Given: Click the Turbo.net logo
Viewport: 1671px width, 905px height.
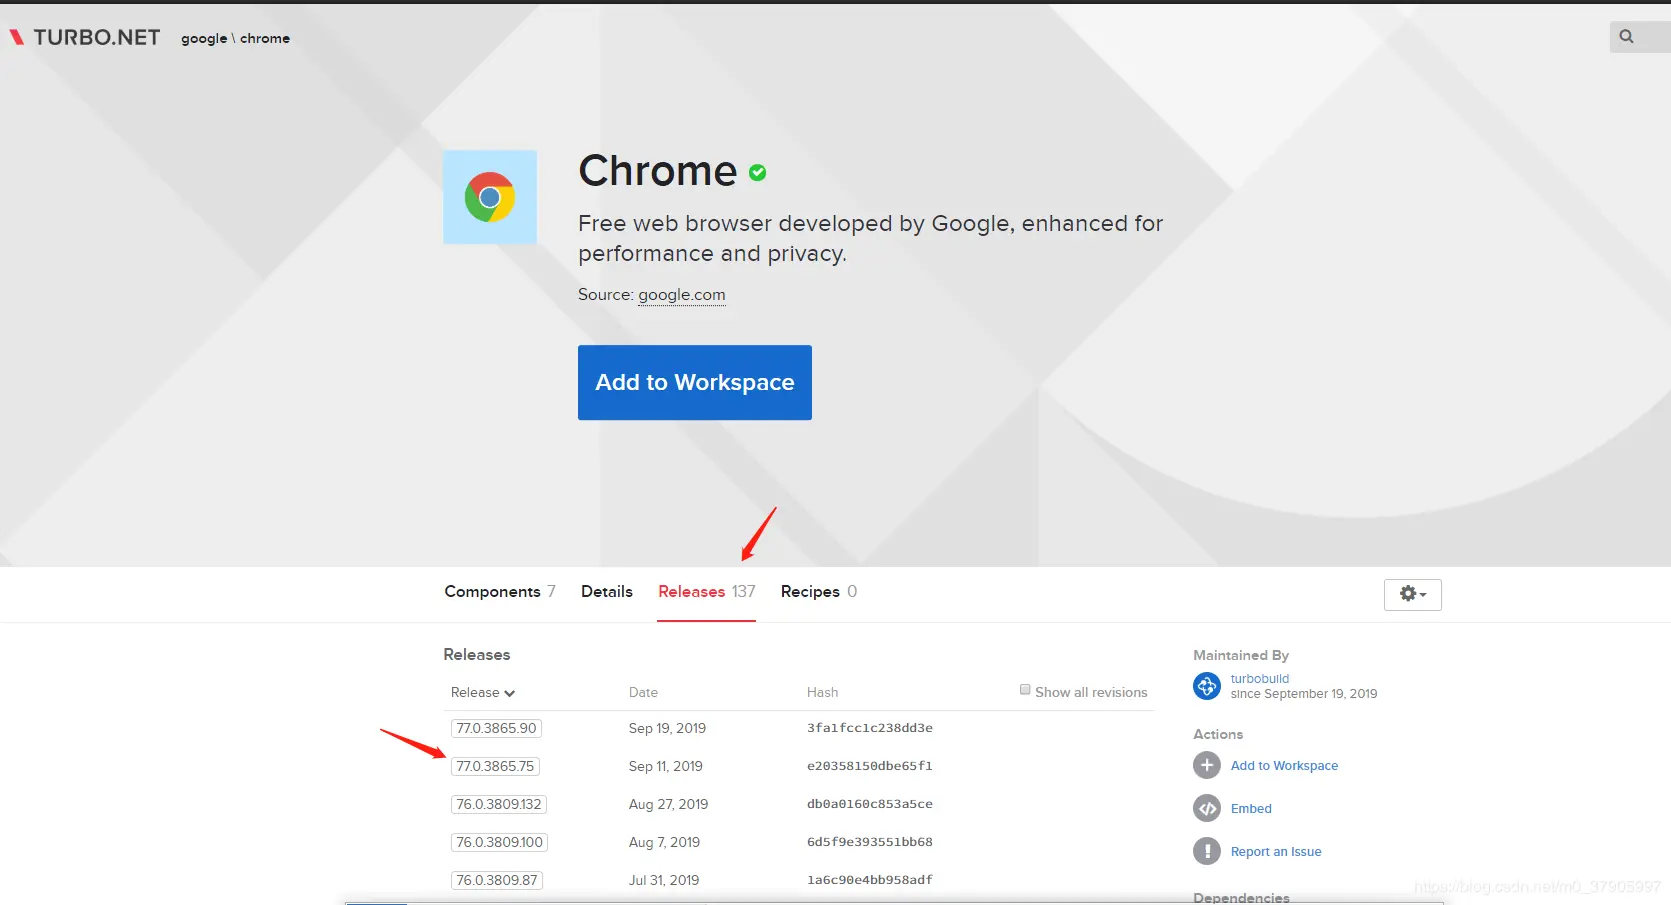Looking at the screenshot, I should [85, 38].
